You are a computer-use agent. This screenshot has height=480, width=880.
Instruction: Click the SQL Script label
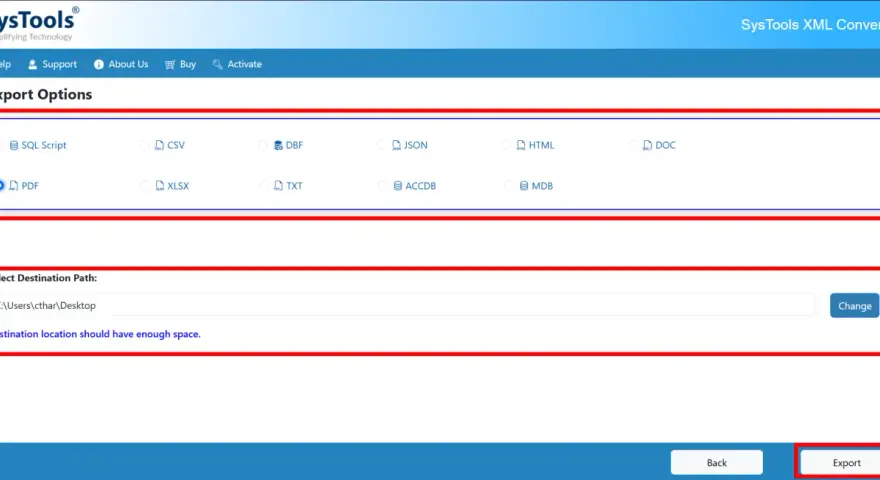(x=44, y=145)
